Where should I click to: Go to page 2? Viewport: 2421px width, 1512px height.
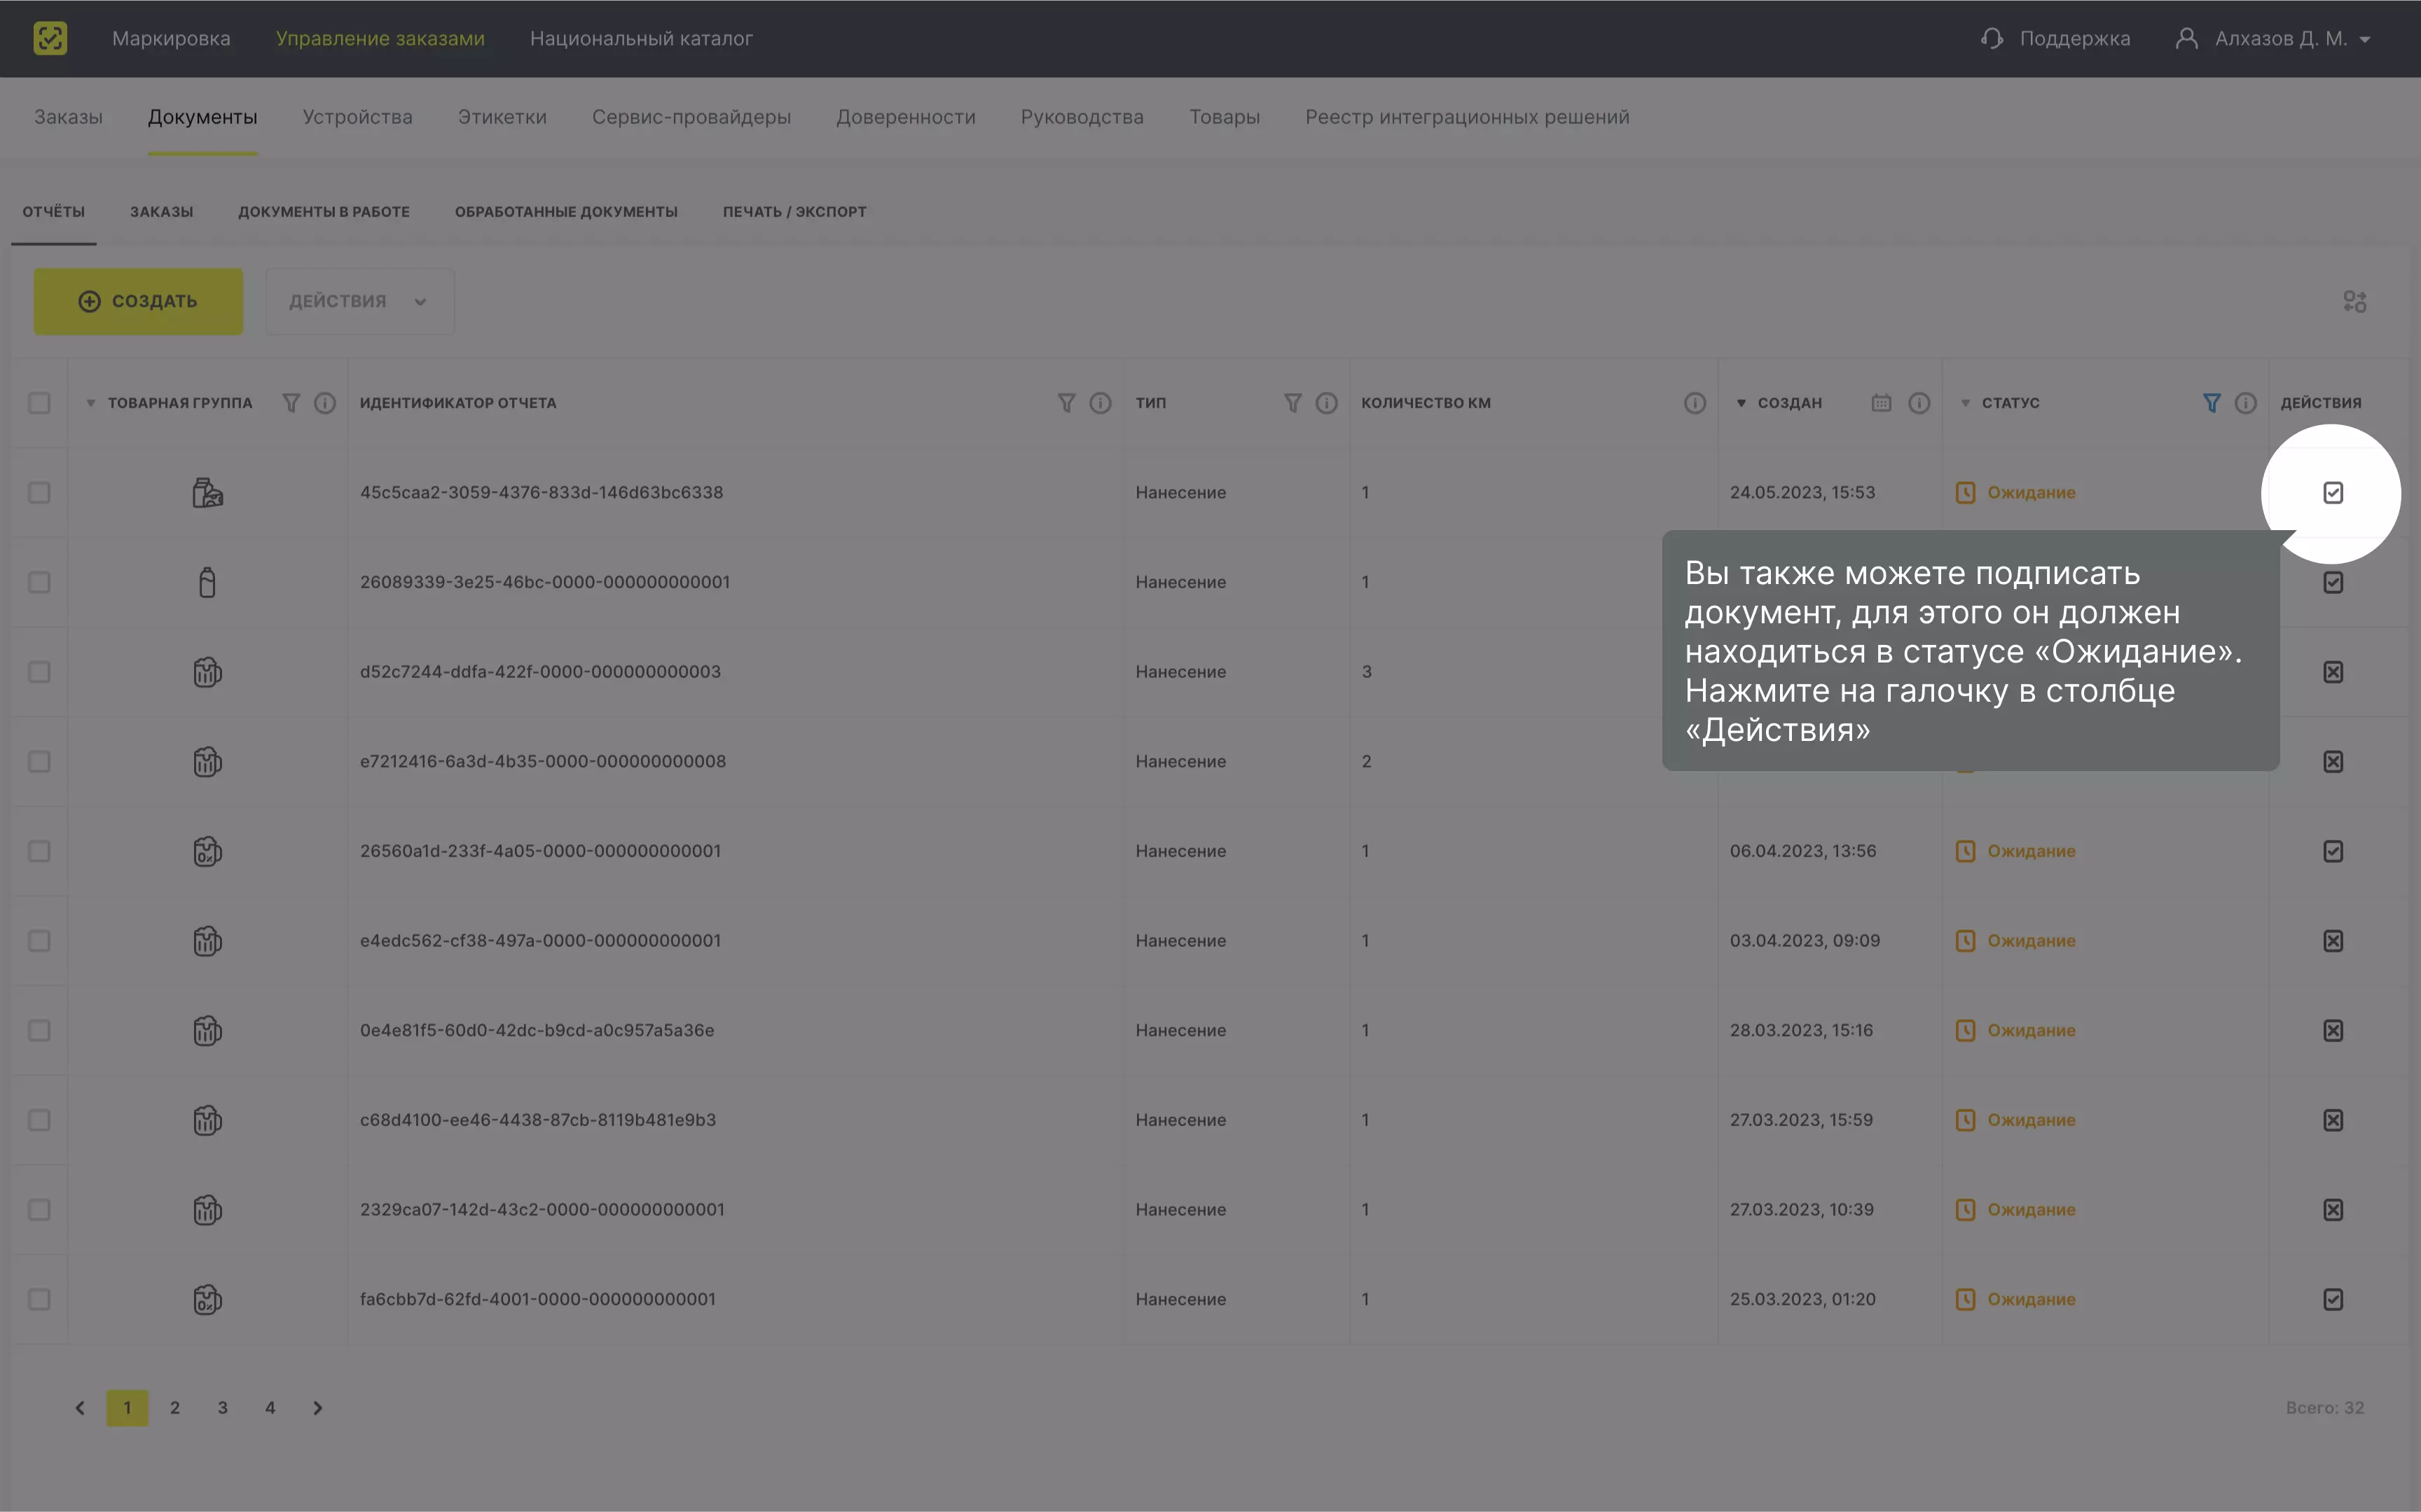point(175,1408)
